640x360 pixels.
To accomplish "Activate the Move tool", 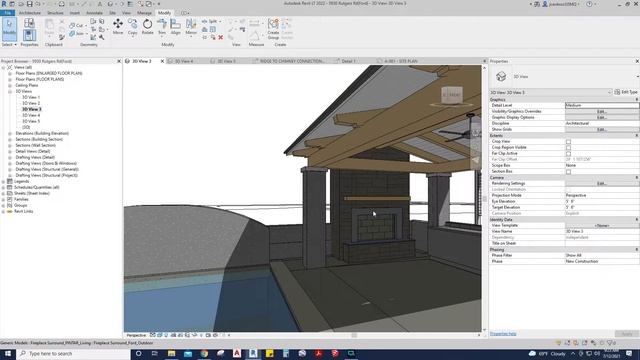I will coord(118,26).
